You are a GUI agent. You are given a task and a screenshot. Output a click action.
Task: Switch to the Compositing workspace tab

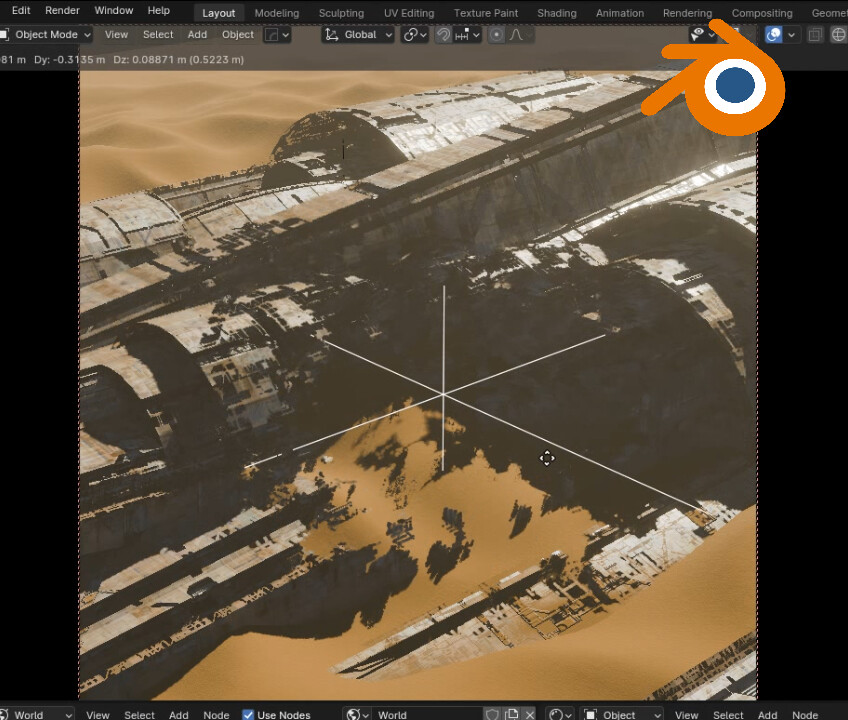[762, 12]
